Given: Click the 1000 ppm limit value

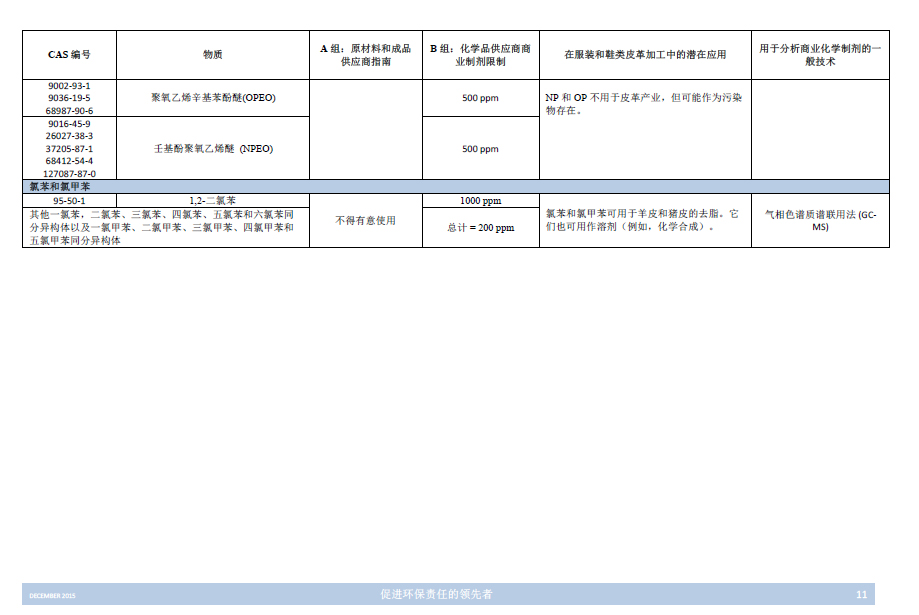Looking at the screenshot, I should tap(480, 200).
